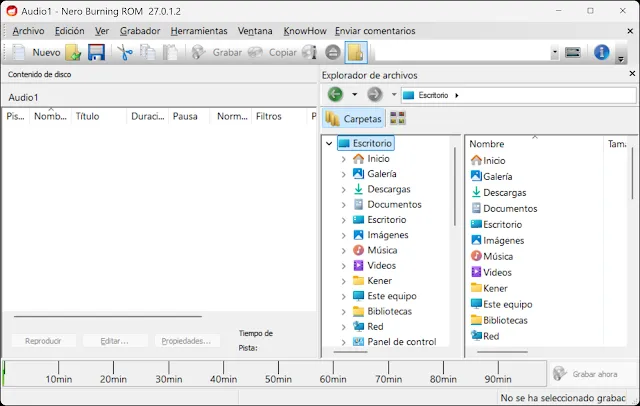
Task: Toggle the file browser toolbar icon
Action: coord(356,52)
